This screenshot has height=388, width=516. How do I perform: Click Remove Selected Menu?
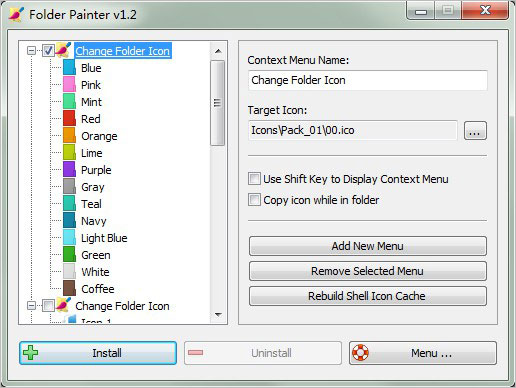(368, 271)
